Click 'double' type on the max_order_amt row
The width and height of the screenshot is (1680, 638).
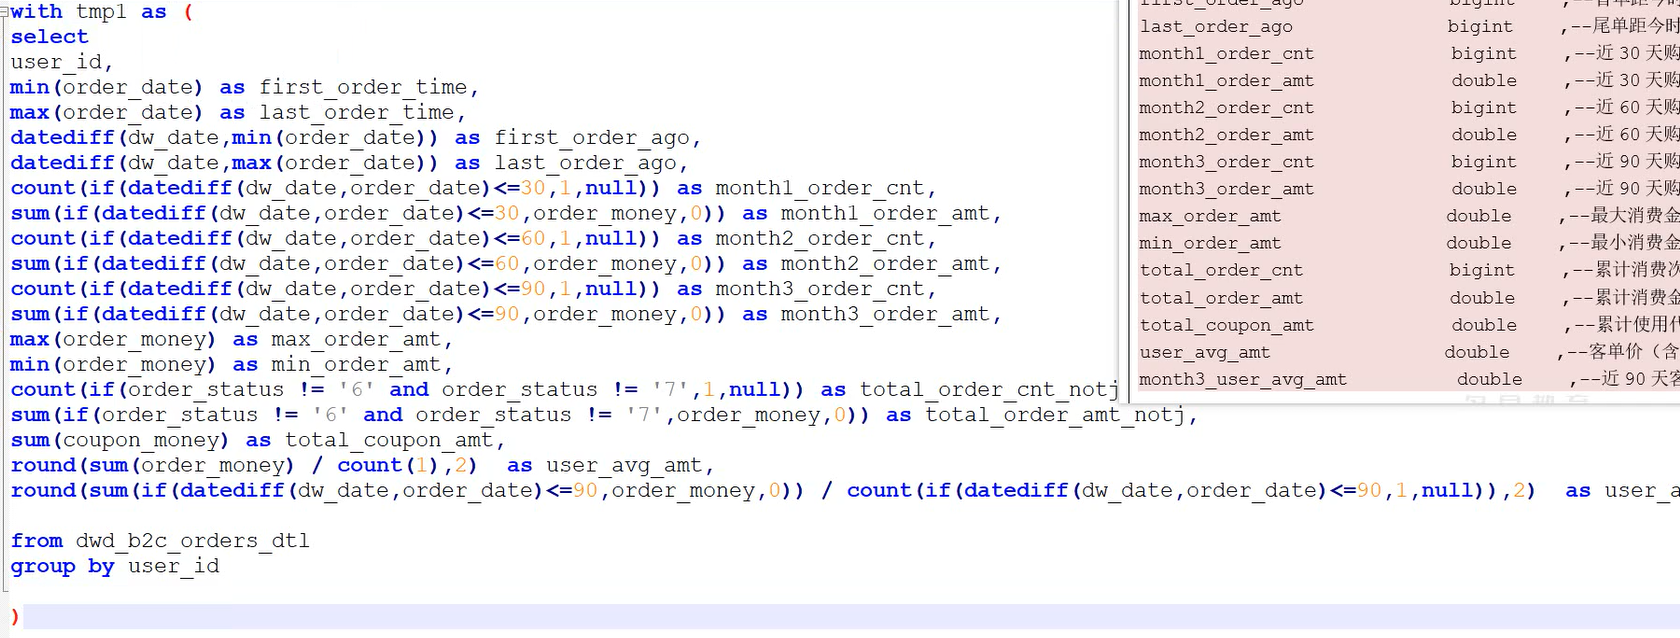pyautogui.click(x=1479, y=216)
